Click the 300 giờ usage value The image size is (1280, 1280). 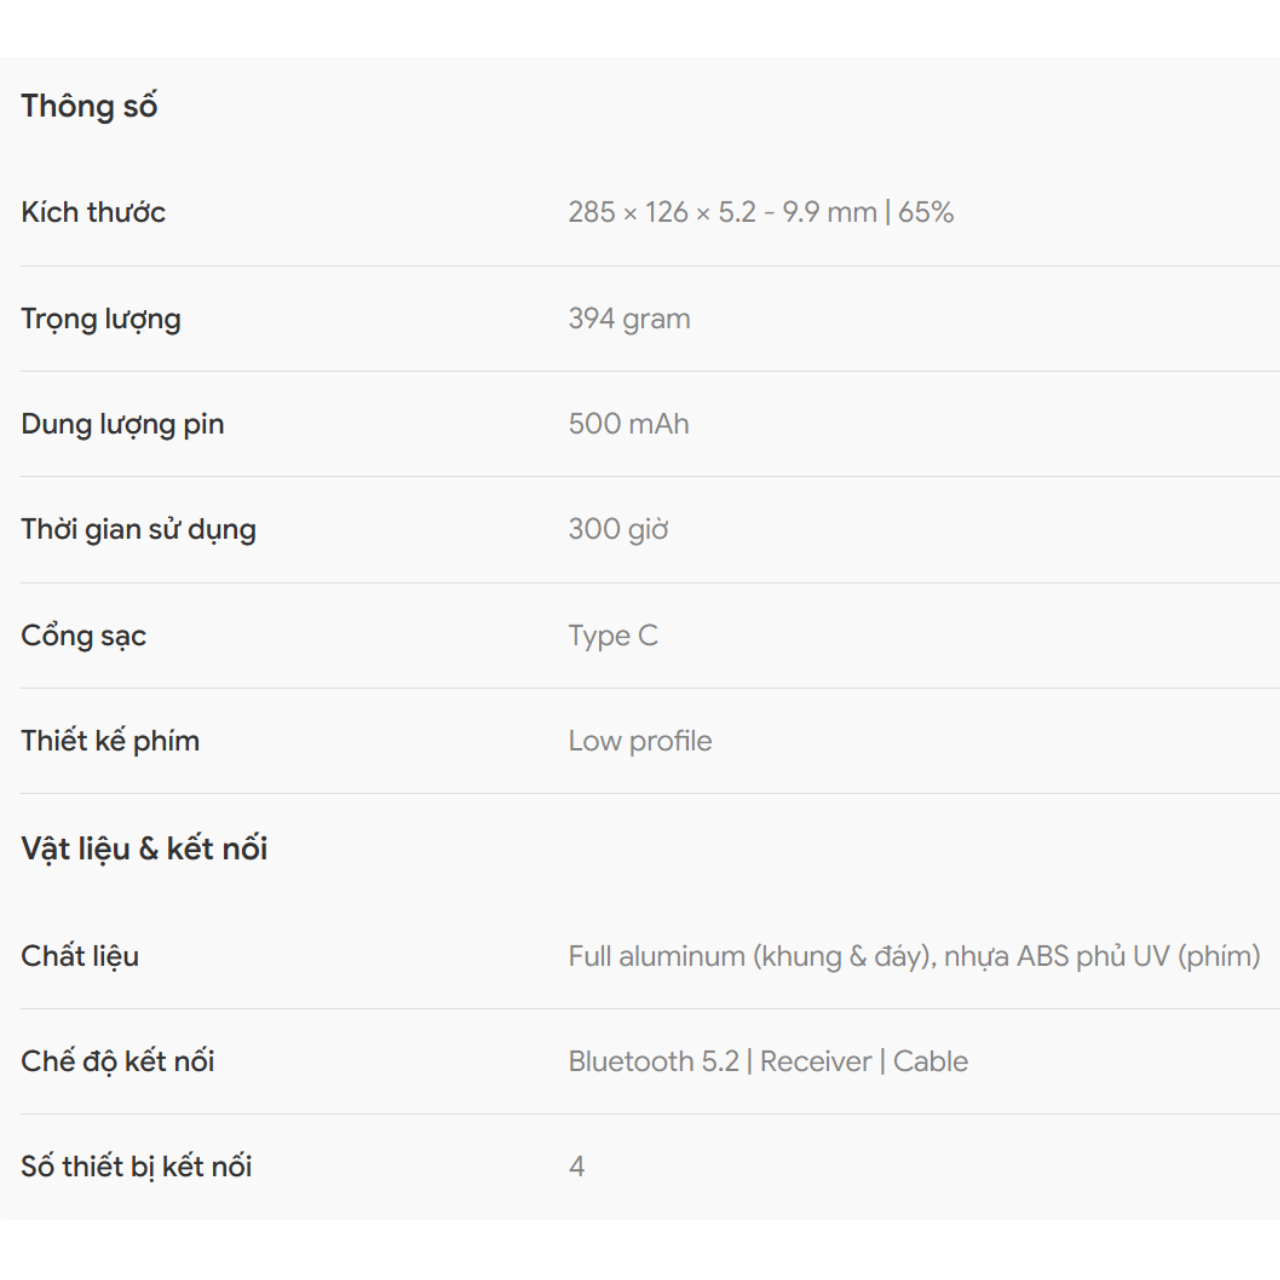[x=618, y=529]
